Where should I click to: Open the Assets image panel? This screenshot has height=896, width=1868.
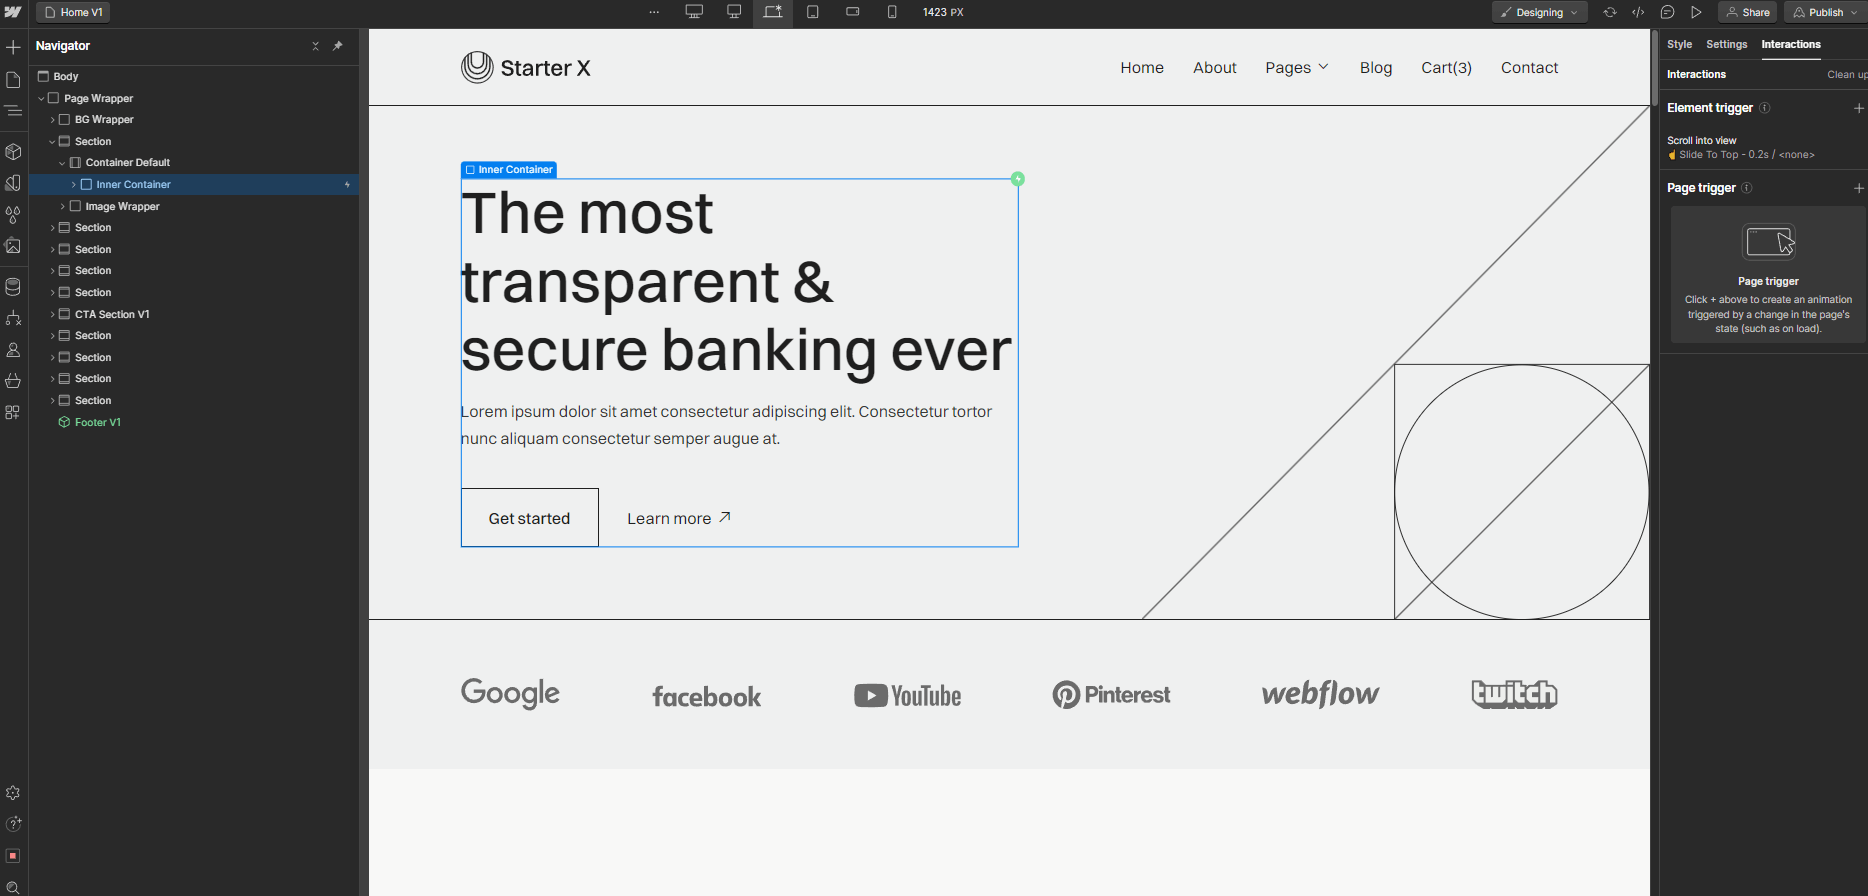tap(13, 245)
